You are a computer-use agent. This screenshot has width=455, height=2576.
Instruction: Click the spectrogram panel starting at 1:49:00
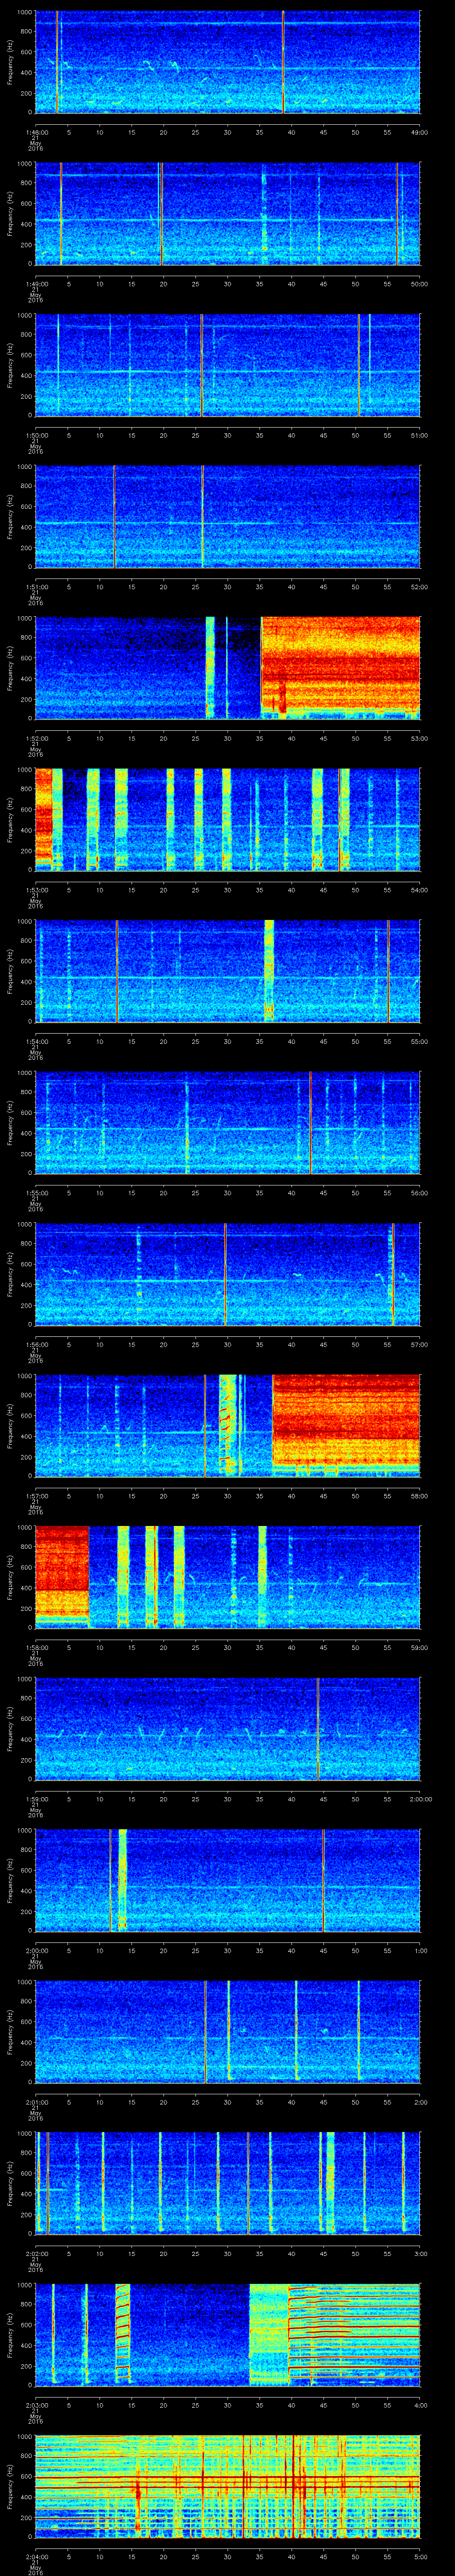tap(228, 214)
